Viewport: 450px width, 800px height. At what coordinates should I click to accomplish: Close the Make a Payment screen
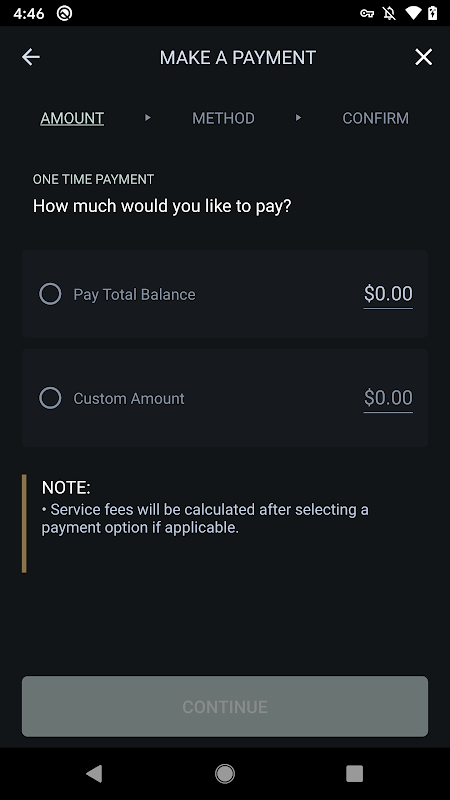pyautogui.click(x=423, y=57)
